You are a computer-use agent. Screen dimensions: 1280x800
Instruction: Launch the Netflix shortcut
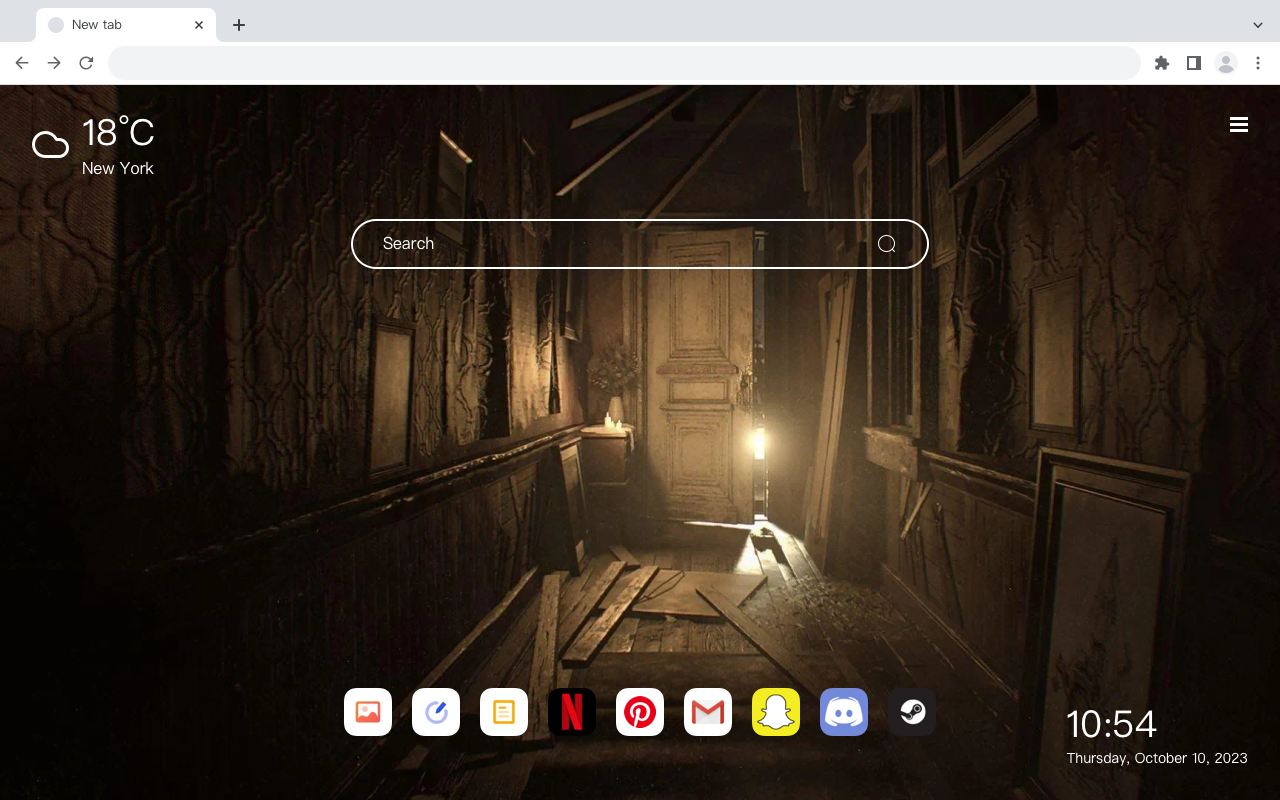tap(572, 712)
